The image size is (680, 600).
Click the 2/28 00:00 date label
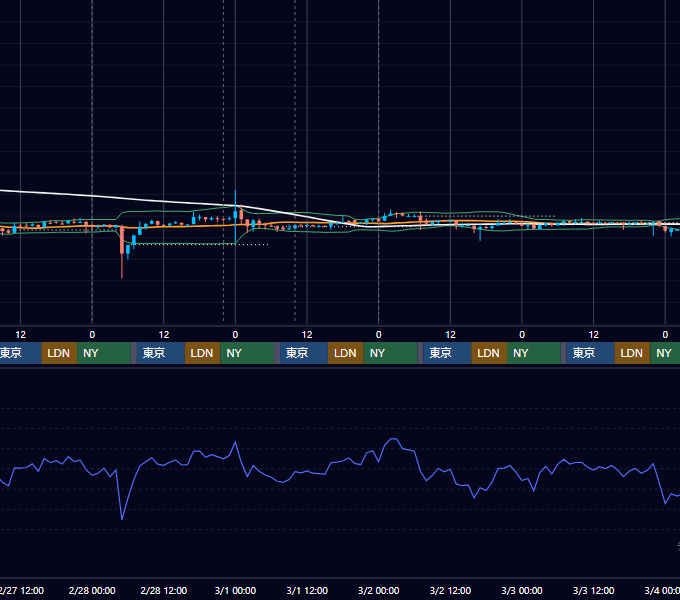click(92, 590)
